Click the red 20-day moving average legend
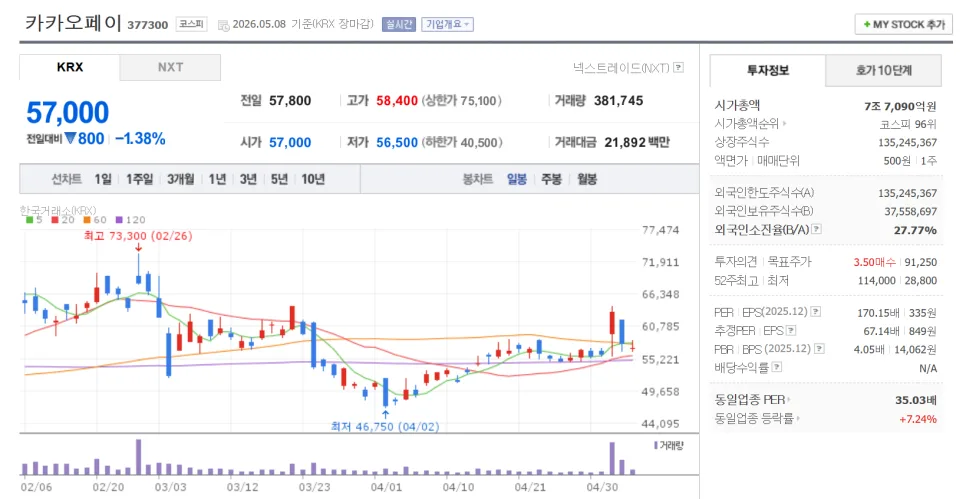 click(x=63, y=220)
